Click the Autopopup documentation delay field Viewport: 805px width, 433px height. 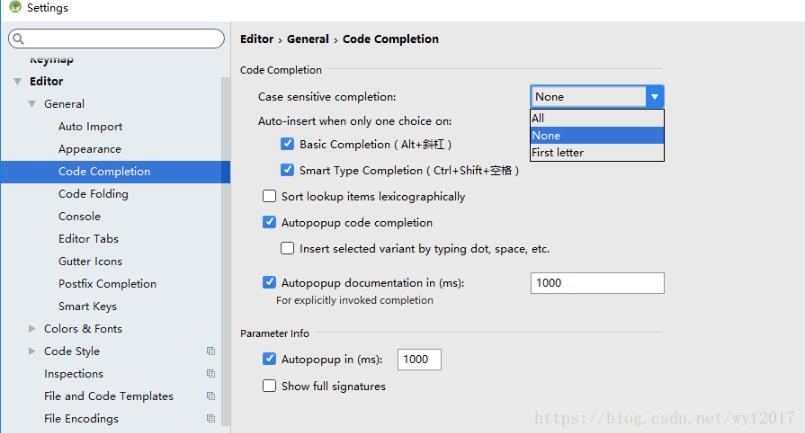[597, 283]
